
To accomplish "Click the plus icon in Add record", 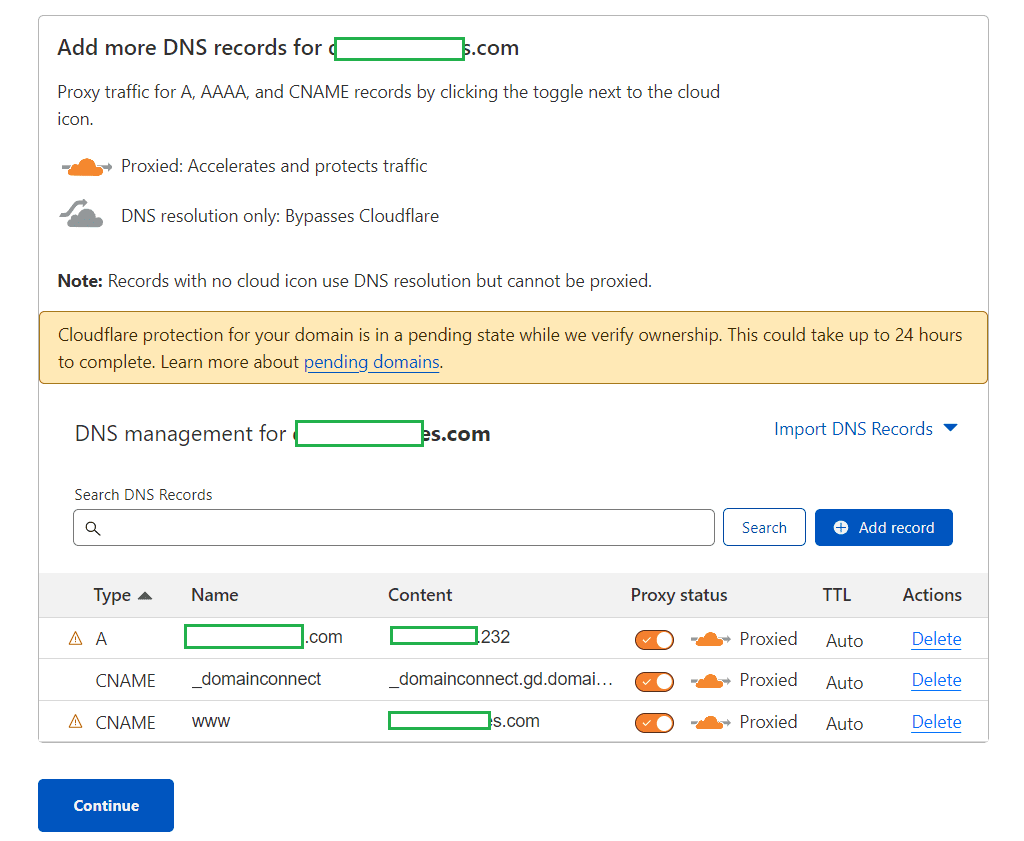I will 841,528.
